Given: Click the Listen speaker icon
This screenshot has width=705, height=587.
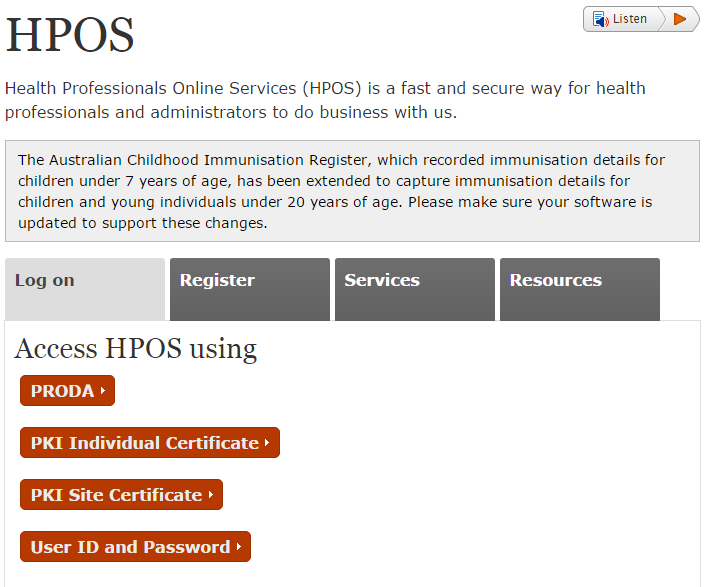Looking at the screenshot, I should point(600,19).
